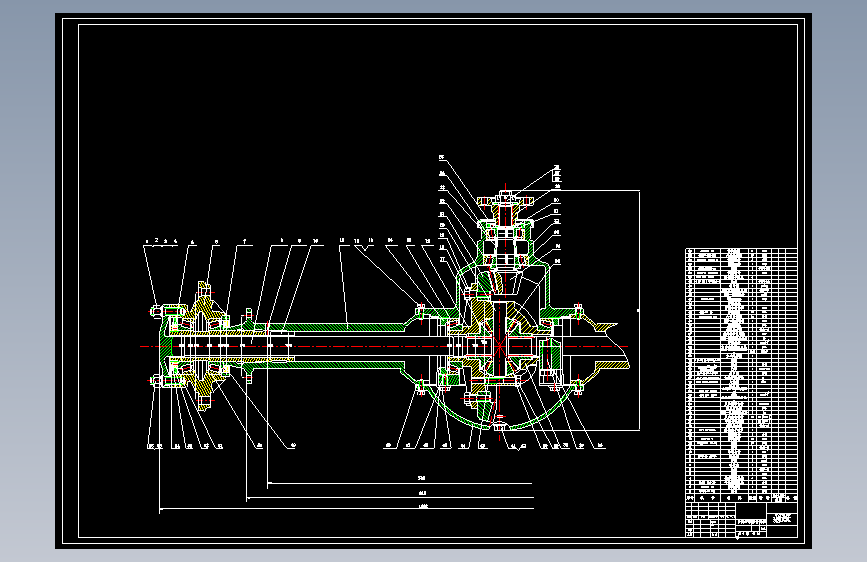
Task: Click the title block below the parts list
Action: pyautogui.click(x=741, y=519)
